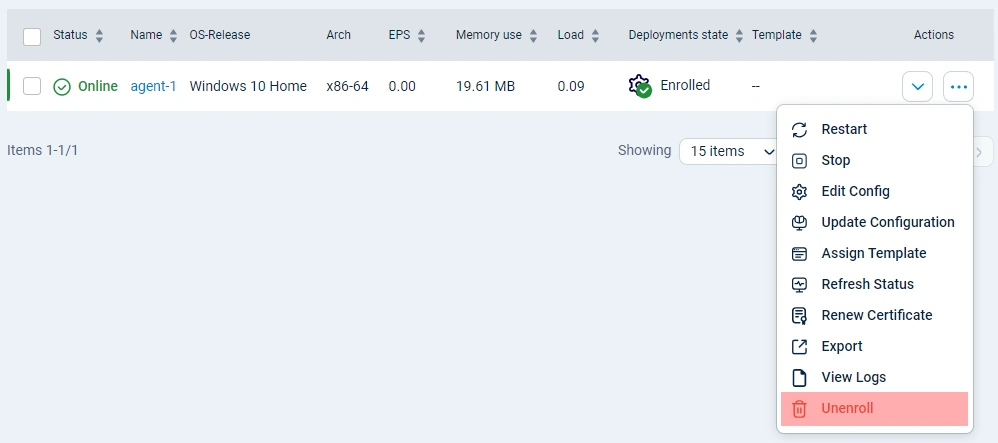Click the Stop icon in the menu
Viewport: 998px width, 443px height.
tap(799, 161)
